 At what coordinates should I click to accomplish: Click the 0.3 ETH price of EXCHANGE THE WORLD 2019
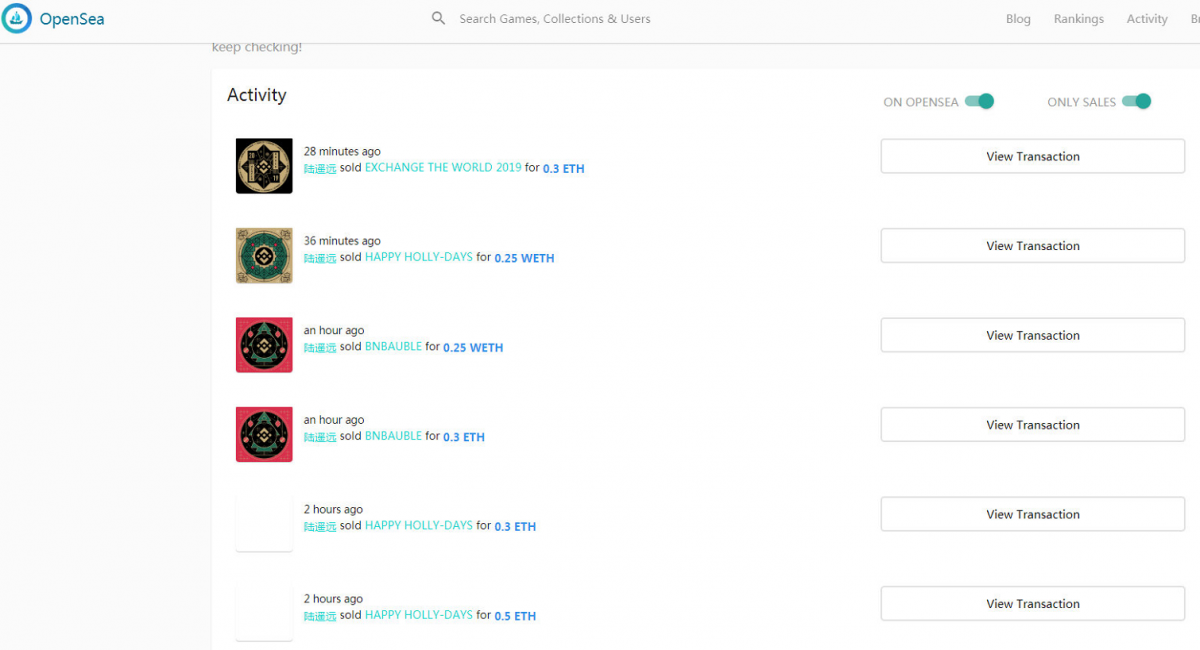564,169
